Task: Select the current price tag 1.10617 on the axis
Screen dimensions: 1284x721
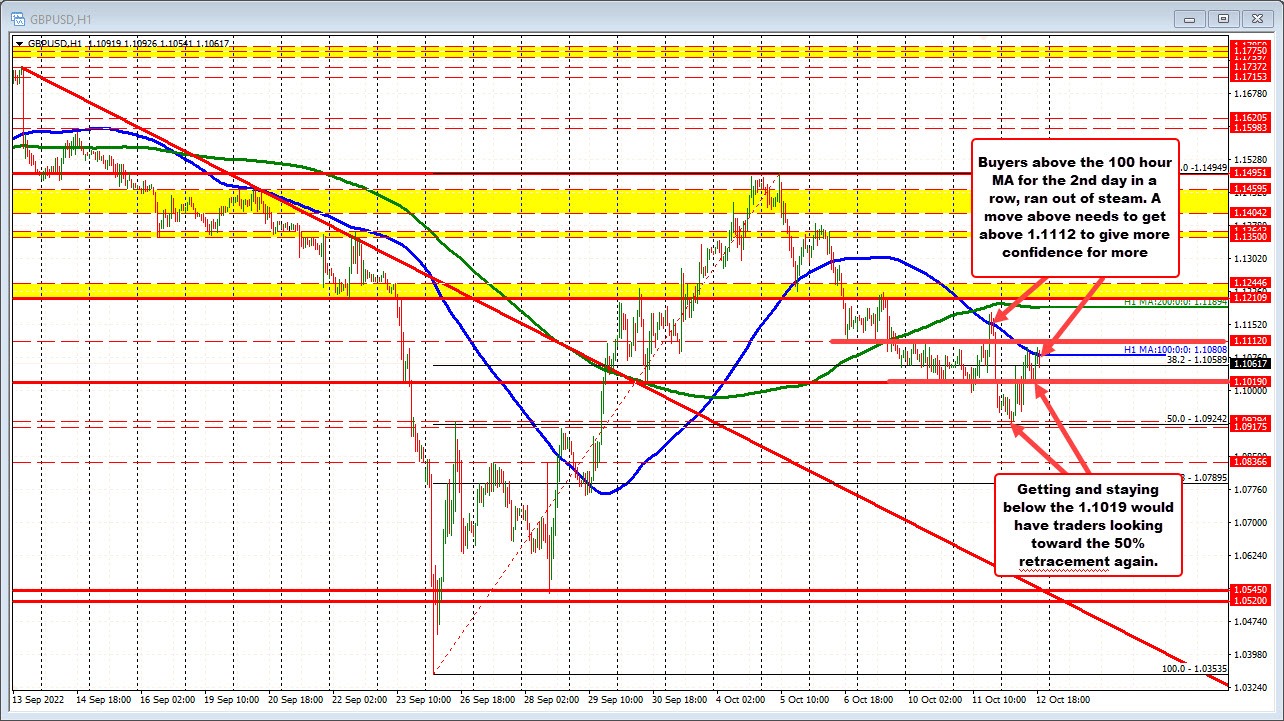Action: click(x=1249, y=364)
